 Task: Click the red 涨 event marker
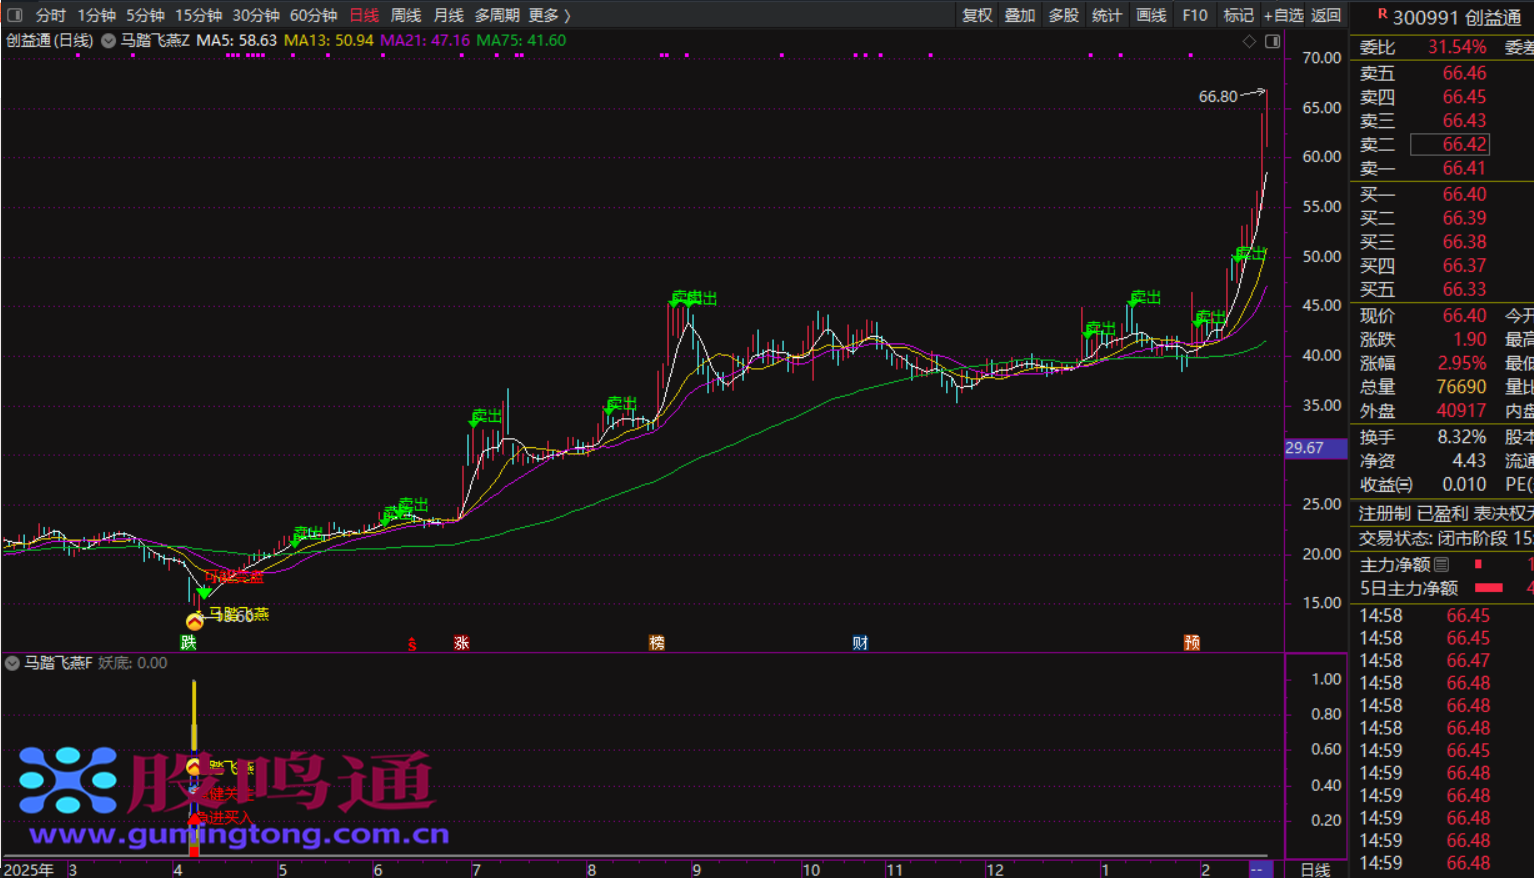(x=461, y=642)
